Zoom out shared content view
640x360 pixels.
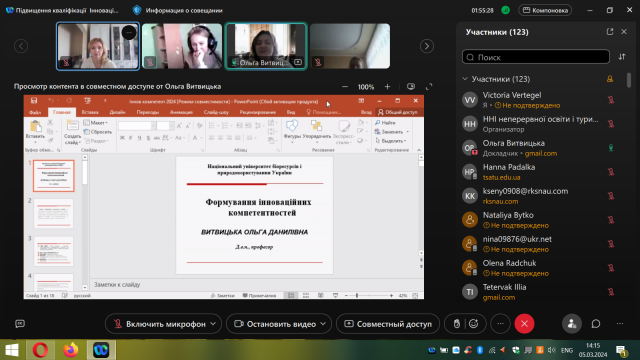point(345,87)
